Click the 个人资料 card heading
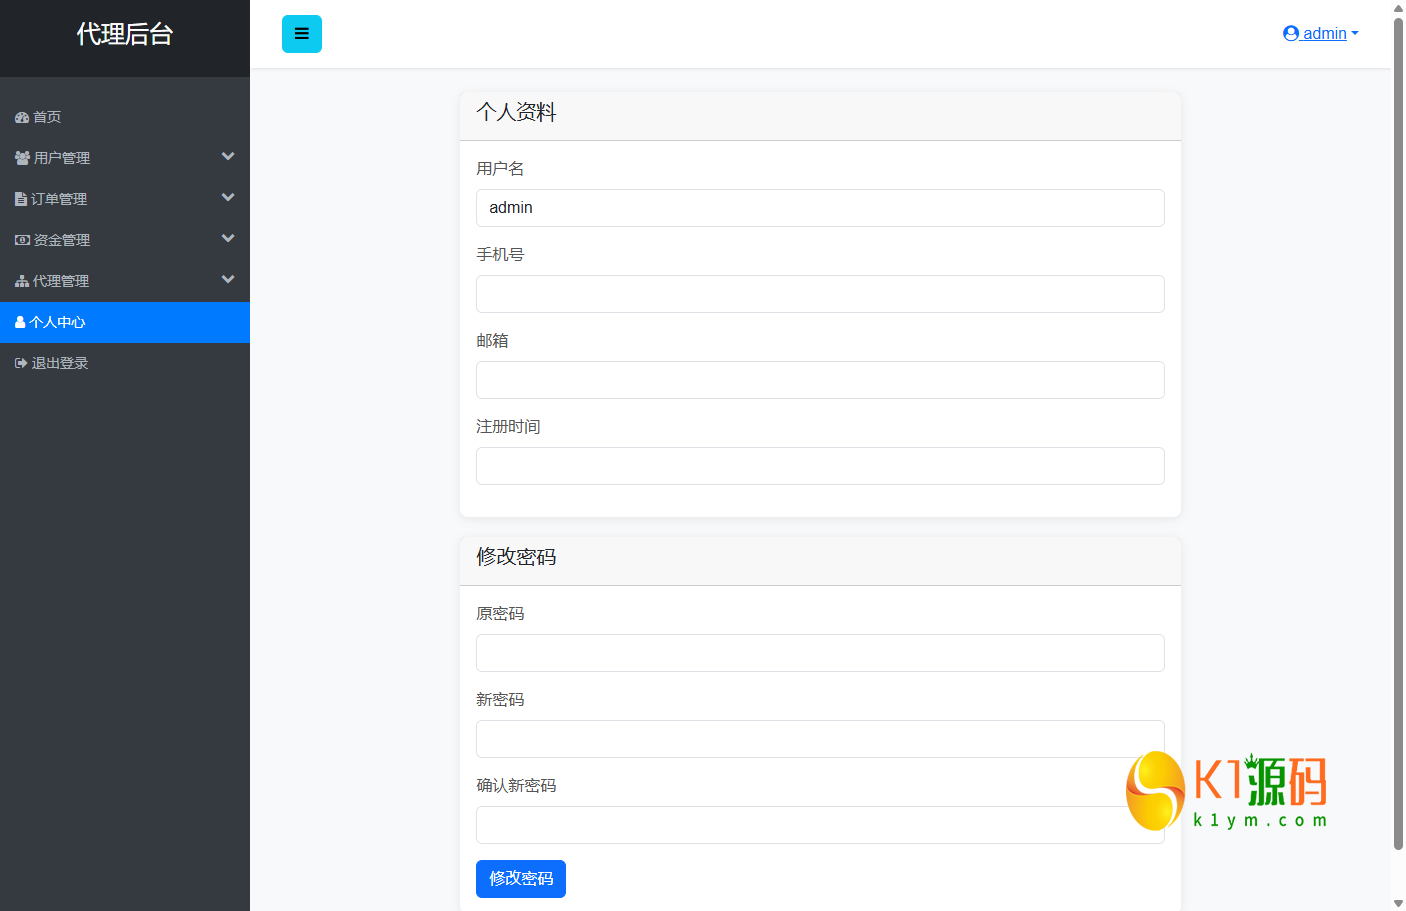This screenshot has height=911, width=1406. click(x=516, y=112)
